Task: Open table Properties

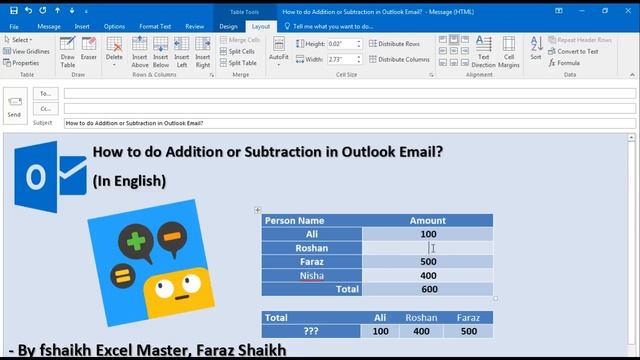Action: click(21, 63)
